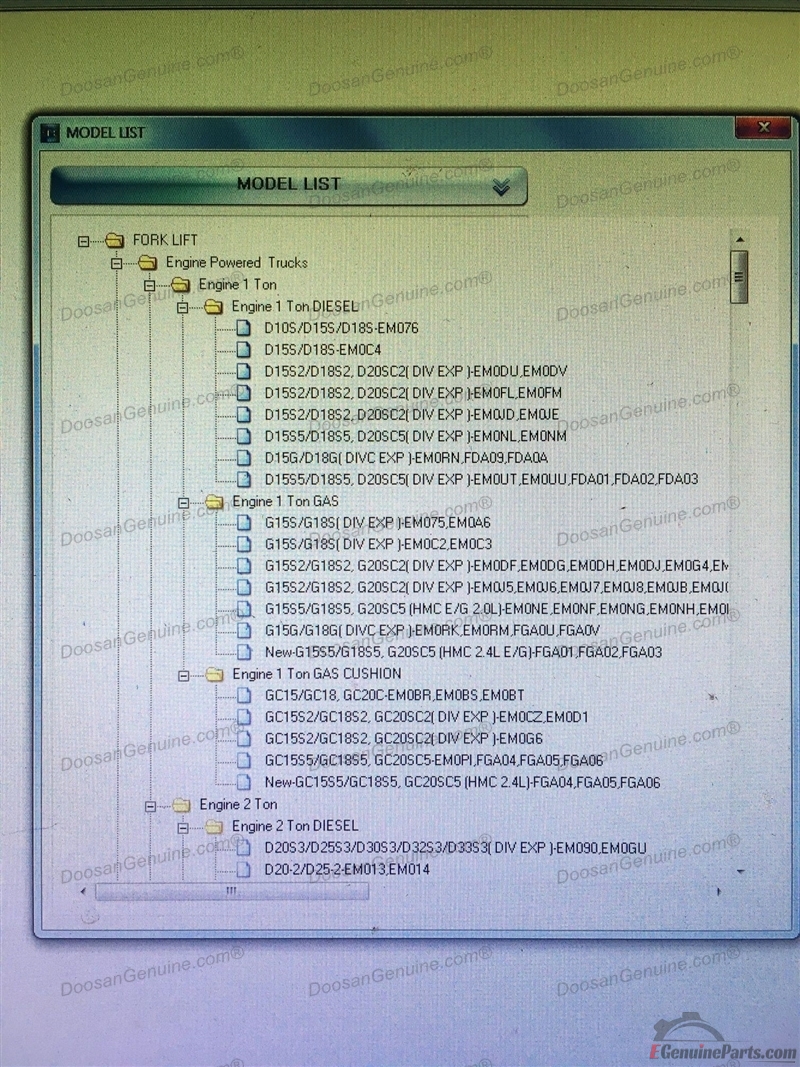Collapse the FORK LIFT tree node
The image size is (800, 1067).
point(84,241)
